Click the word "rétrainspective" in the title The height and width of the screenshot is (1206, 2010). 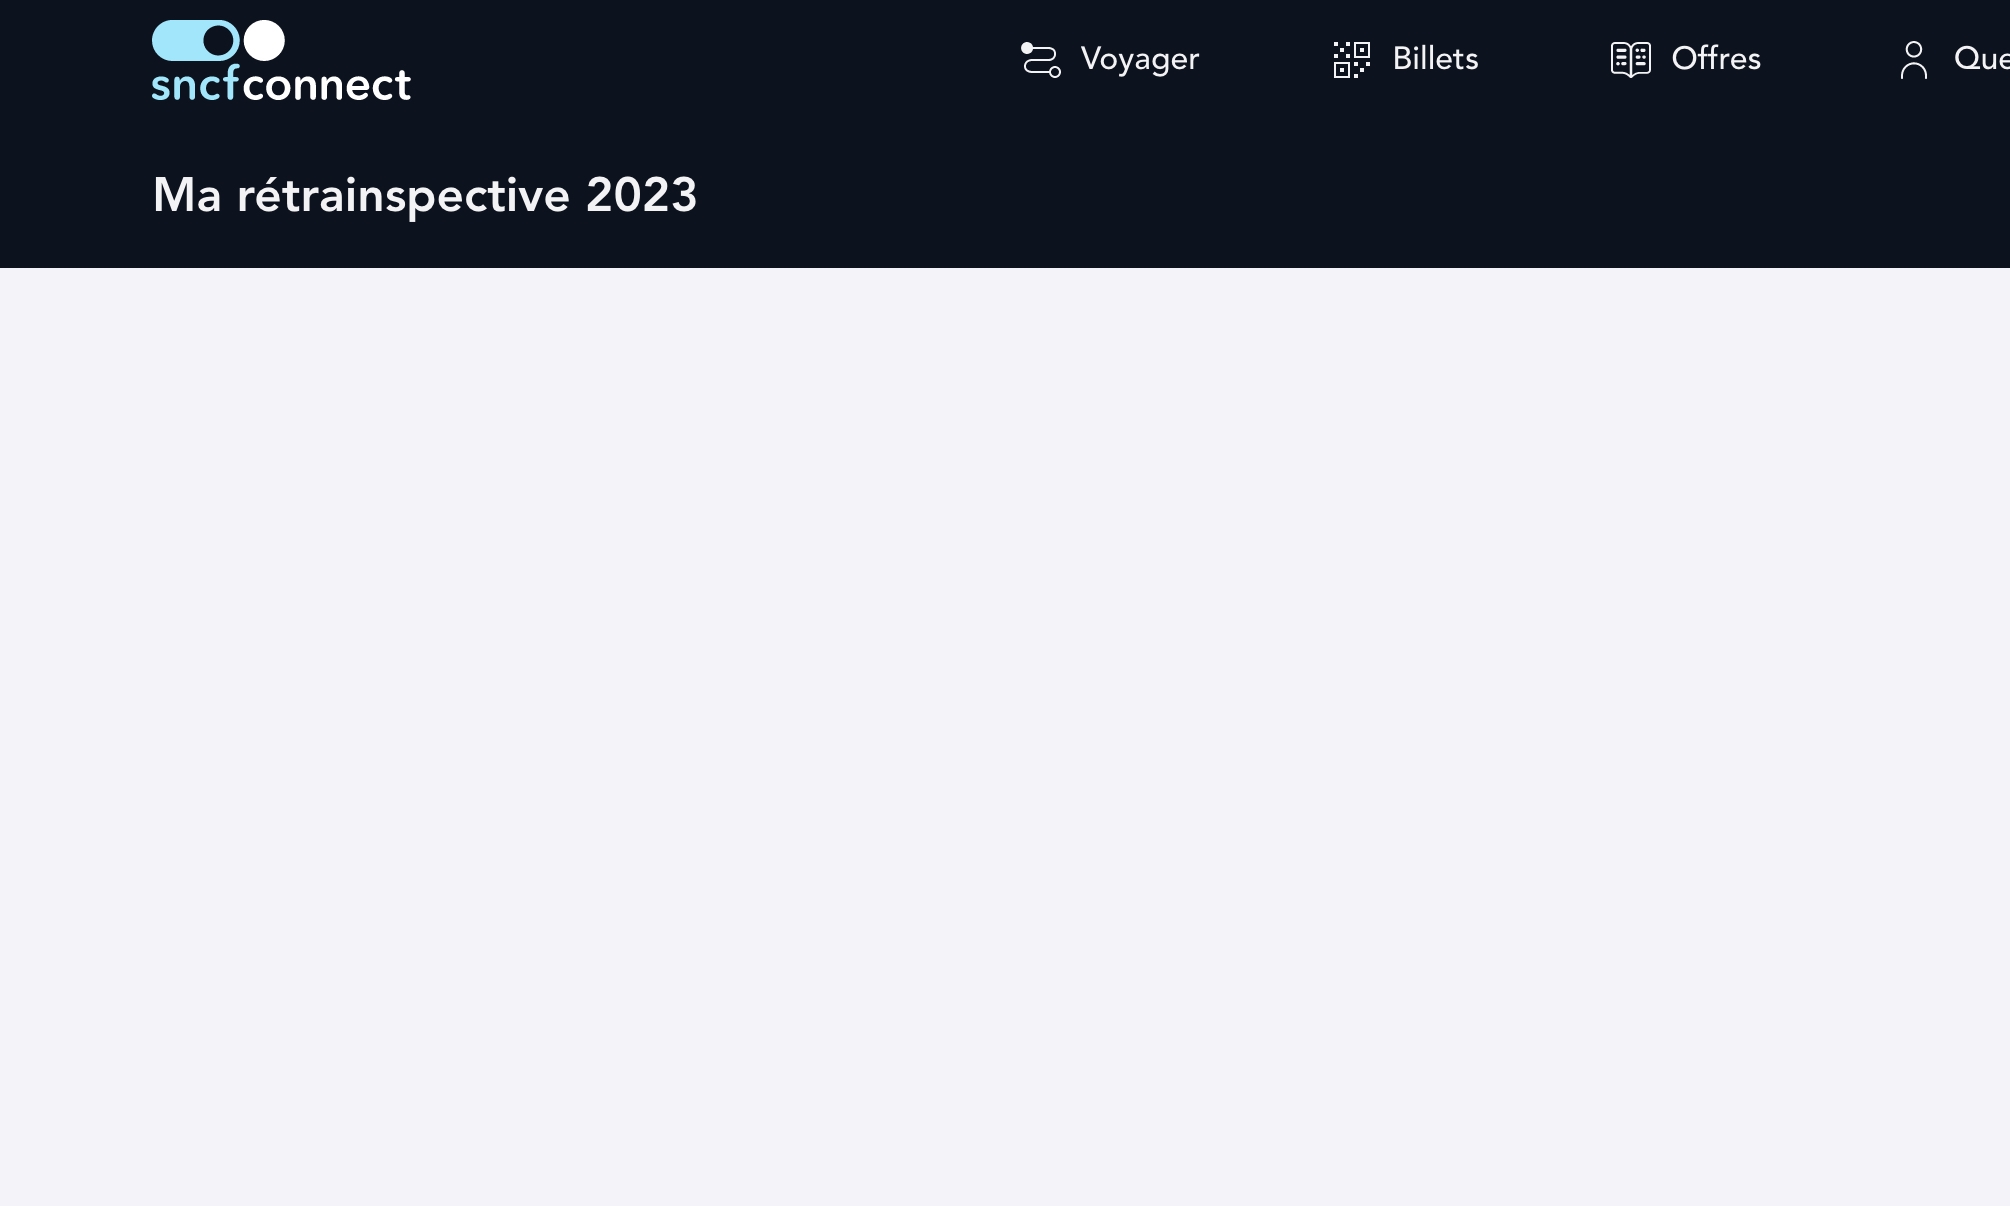point(404,195)
